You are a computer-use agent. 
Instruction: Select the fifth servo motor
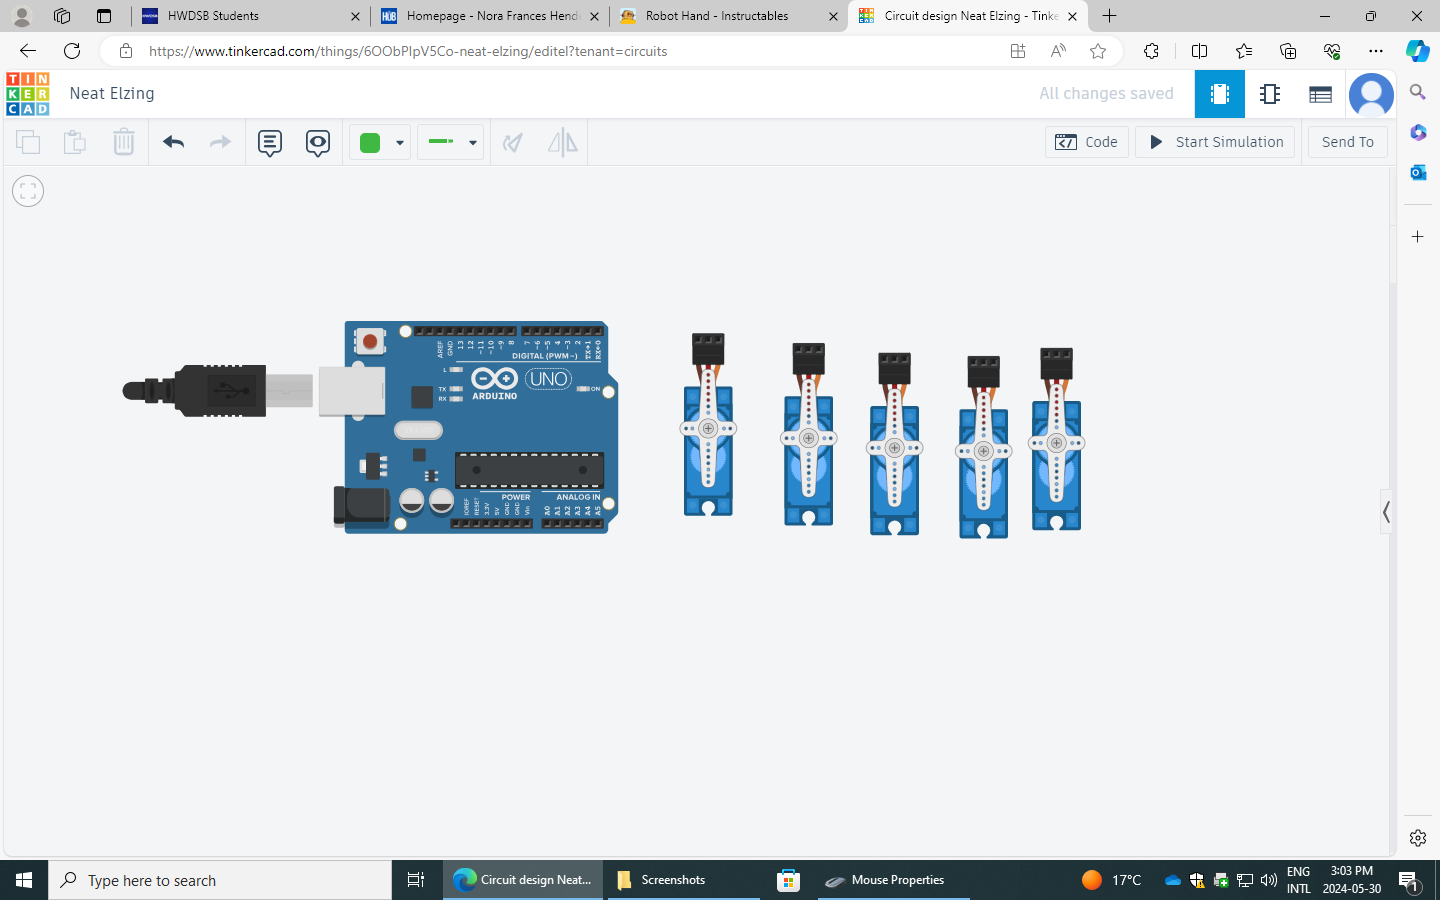pos(1056,440)
